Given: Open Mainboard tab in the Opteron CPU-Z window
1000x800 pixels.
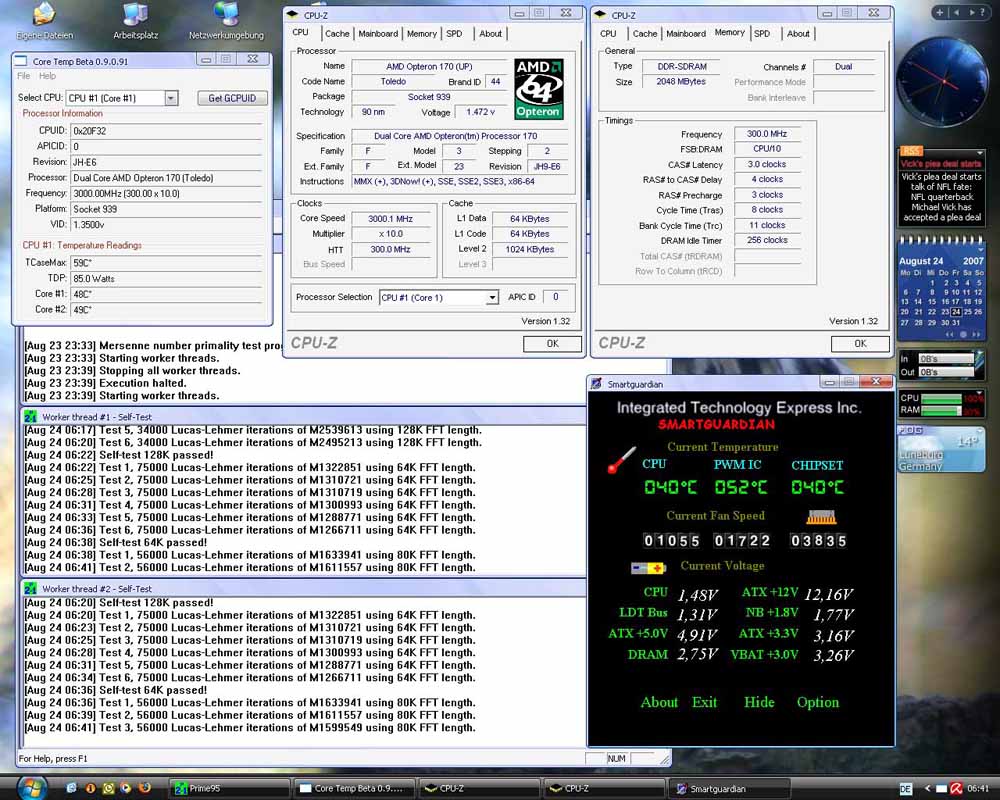Looking at the screenshot, I should [378, 34].
